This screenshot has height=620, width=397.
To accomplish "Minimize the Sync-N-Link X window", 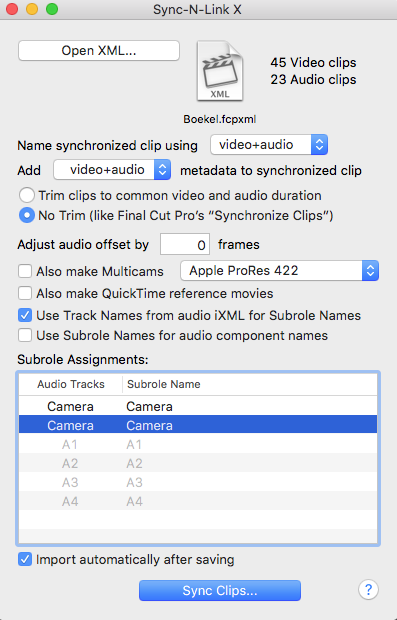I will (32, 9).
